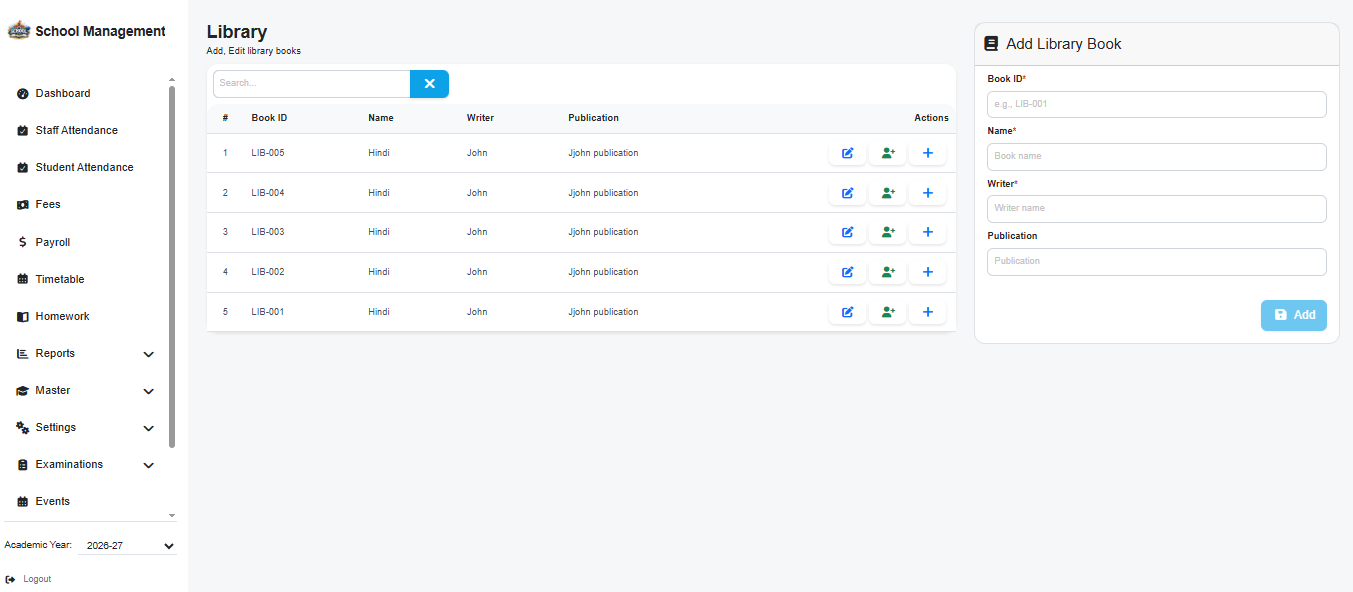Click the Logout link

tap(37, 579)
